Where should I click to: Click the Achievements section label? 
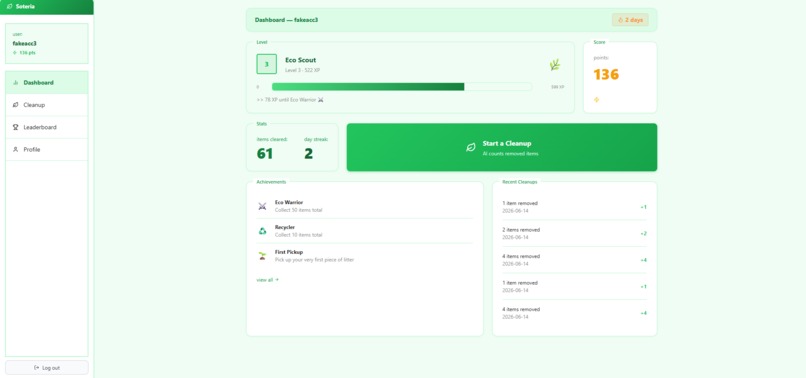(271, 182)
